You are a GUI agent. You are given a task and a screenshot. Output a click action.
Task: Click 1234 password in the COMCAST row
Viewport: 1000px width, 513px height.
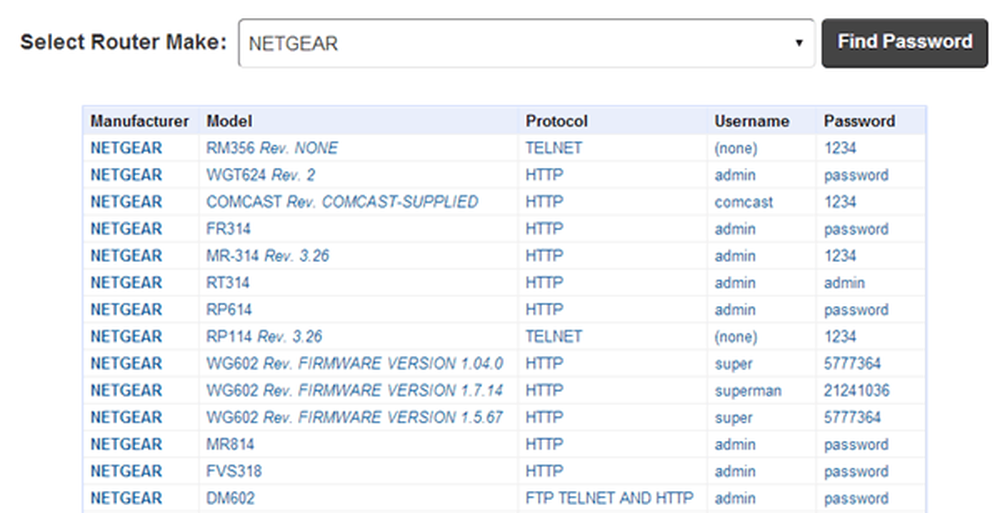point(839,202)
